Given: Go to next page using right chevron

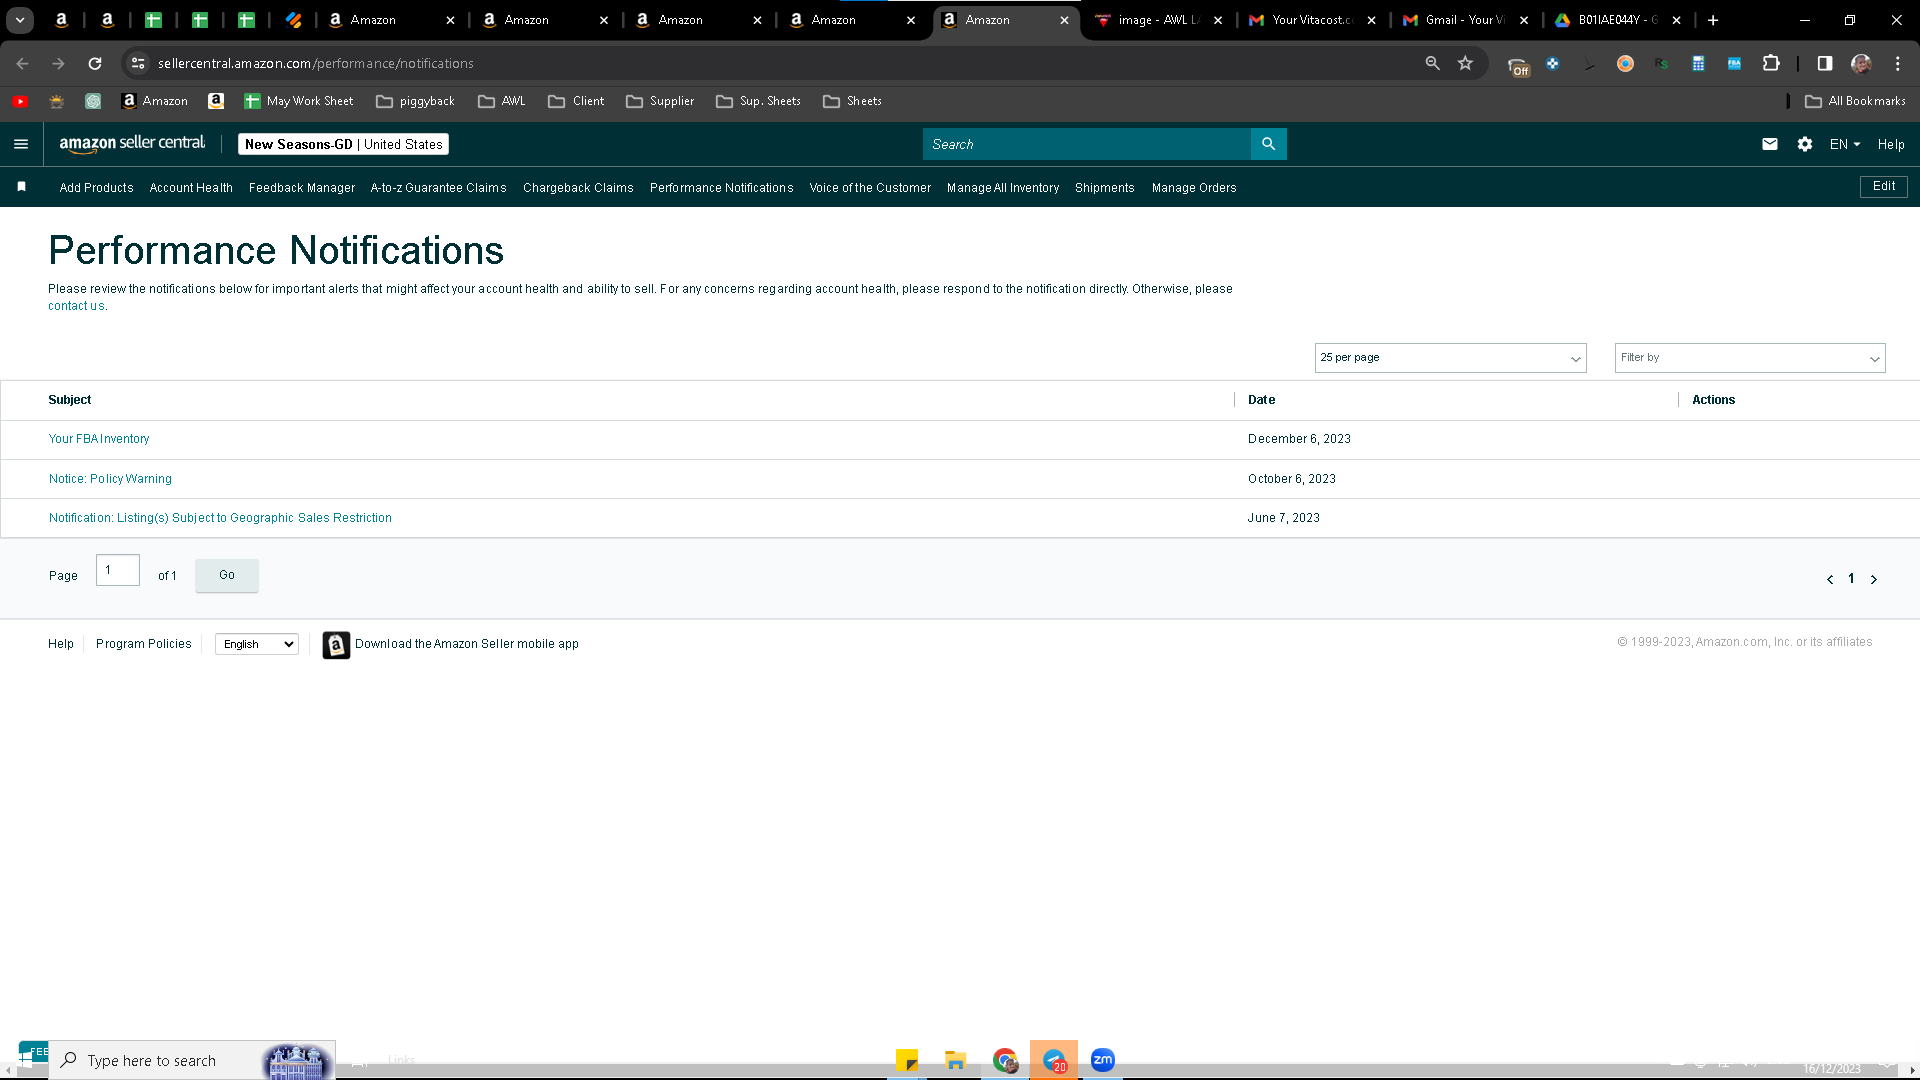Looking at the screenshot, I should (1874, 579).
